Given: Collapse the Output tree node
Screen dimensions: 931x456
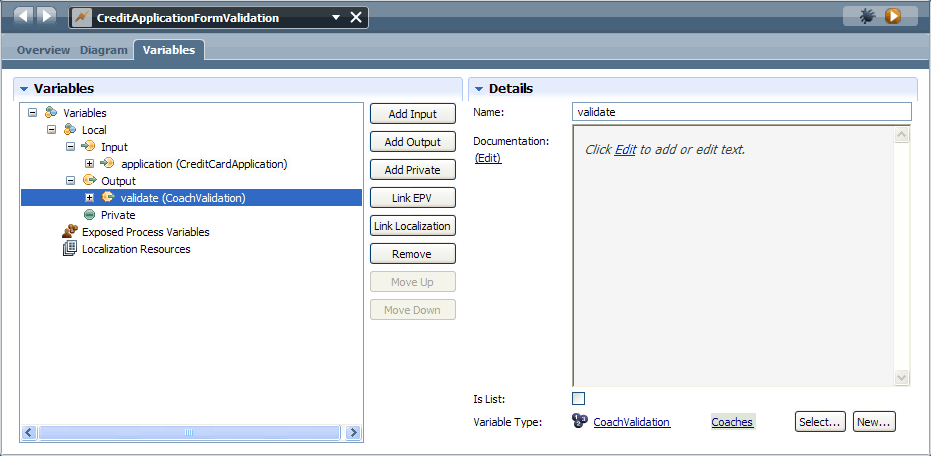Looking at the screenshot, I should (x=71, y=180).
